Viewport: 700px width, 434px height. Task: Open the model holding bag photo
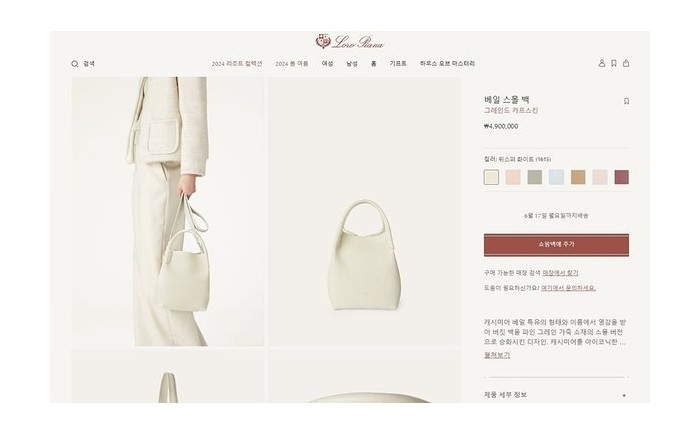(x=168, y=212)
